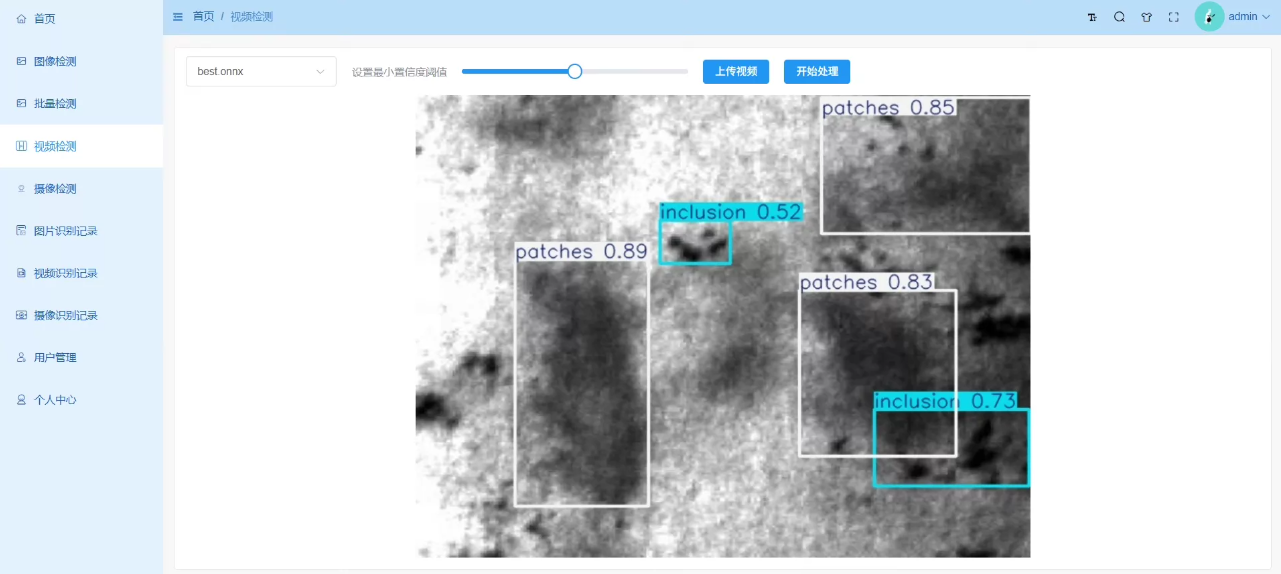Screen dimensions: 1281x574
Task: Click the person icon beside 用户管理
Action: point(22,357)
